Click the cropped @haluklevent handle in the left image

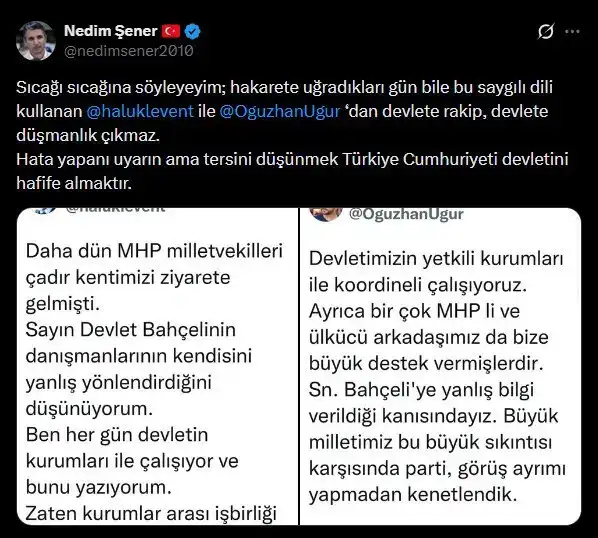116,210
